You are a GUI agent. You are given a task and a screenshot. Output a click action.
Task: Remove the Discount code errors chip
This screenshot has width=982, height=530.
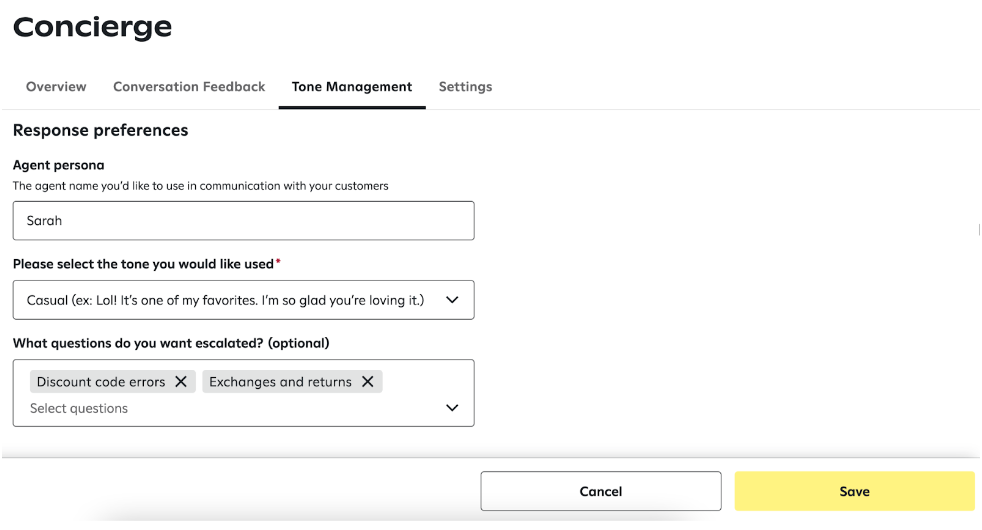[x=181, y=381]
